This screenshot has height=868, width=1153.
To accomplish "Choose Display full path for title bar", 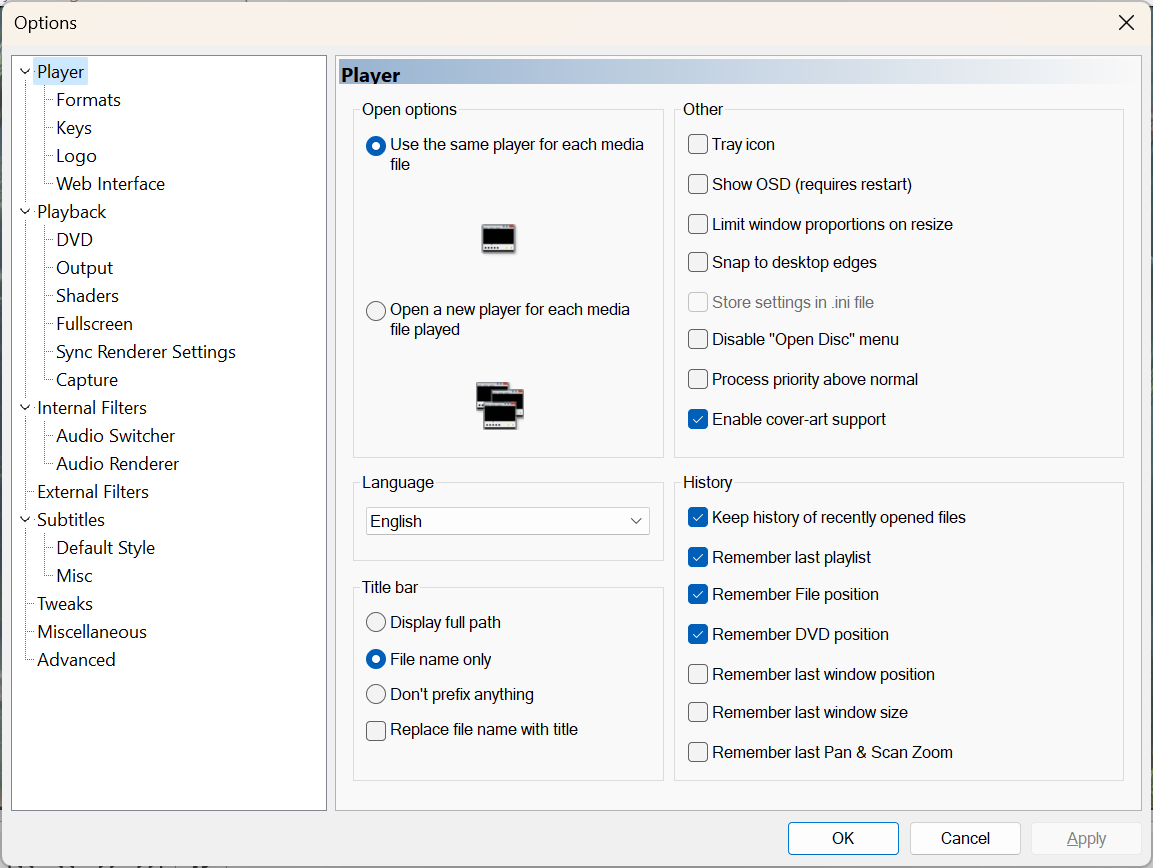I will 375,622.
